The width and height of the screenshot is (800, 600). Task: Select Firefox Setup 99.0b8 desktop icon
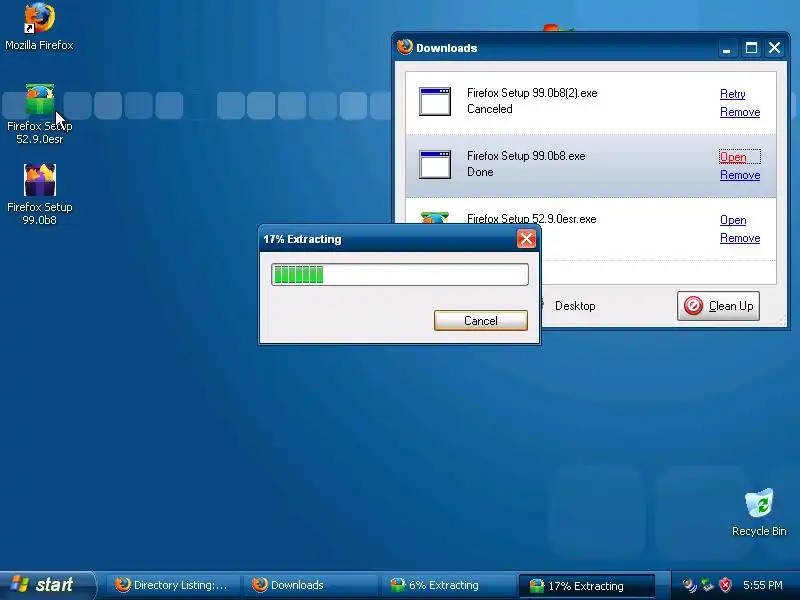pos(39,194)
